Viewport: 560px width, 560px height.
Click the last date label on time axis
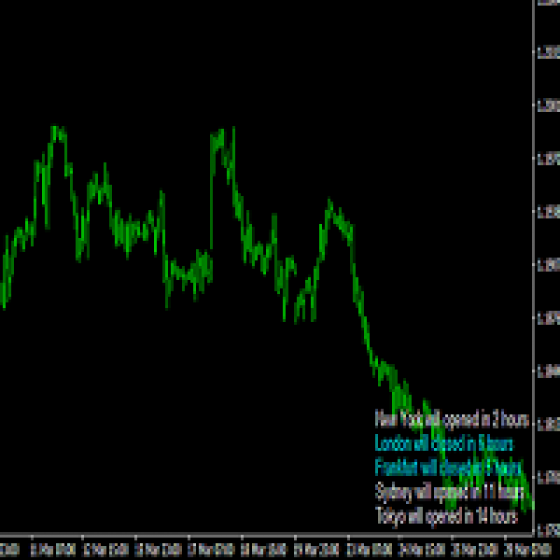tap(528, 549)
